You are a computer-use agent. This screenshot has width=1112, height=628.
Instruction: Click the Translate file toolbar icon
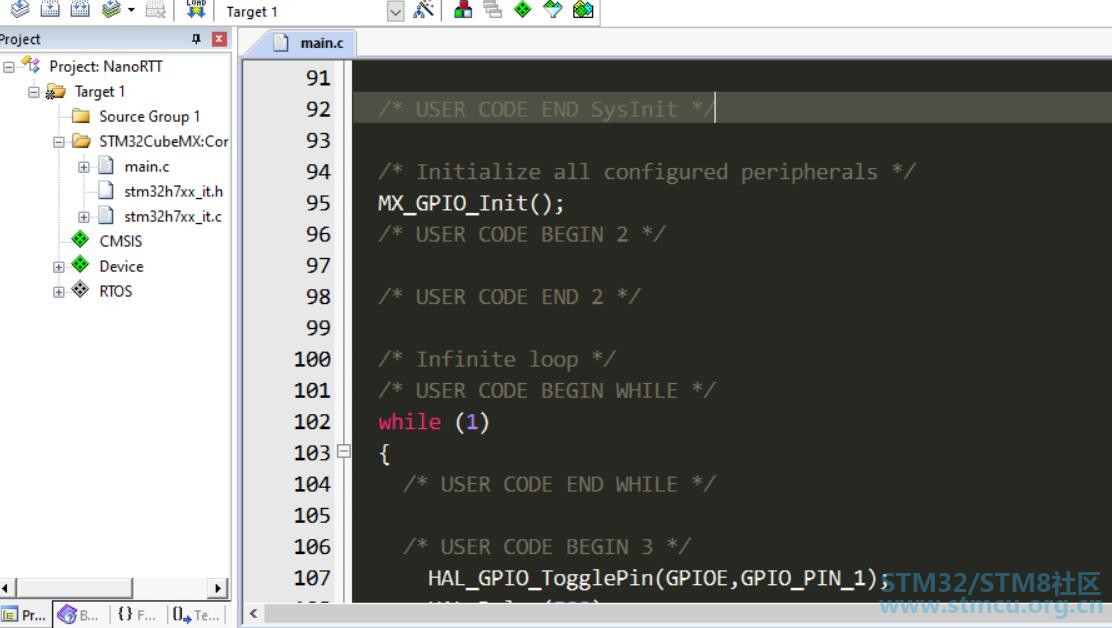tap(20, 9)
